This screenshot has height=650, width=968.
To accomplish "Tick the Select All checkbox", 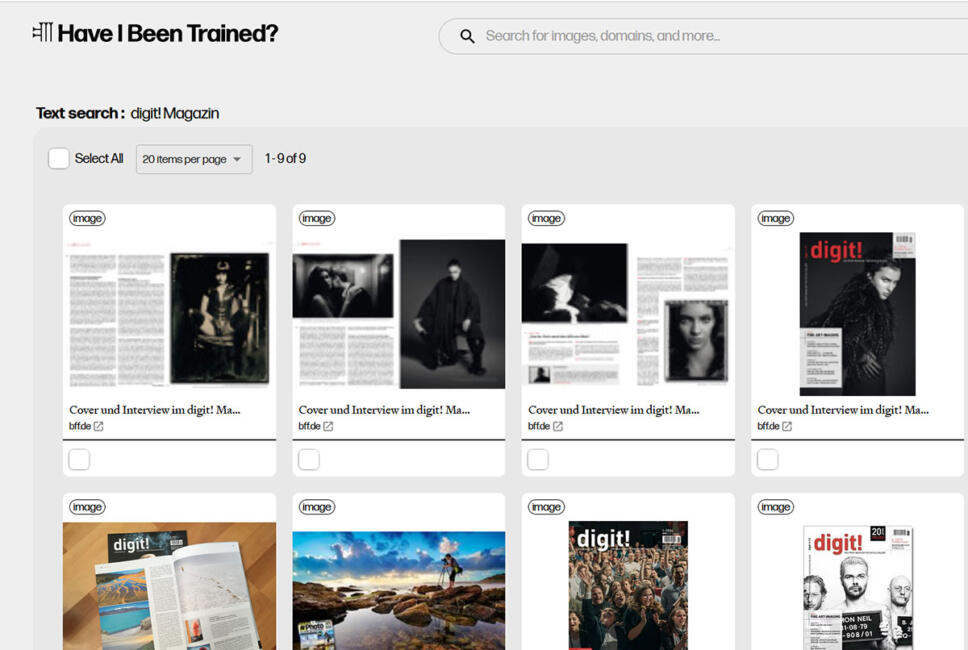I will point(59,159).
